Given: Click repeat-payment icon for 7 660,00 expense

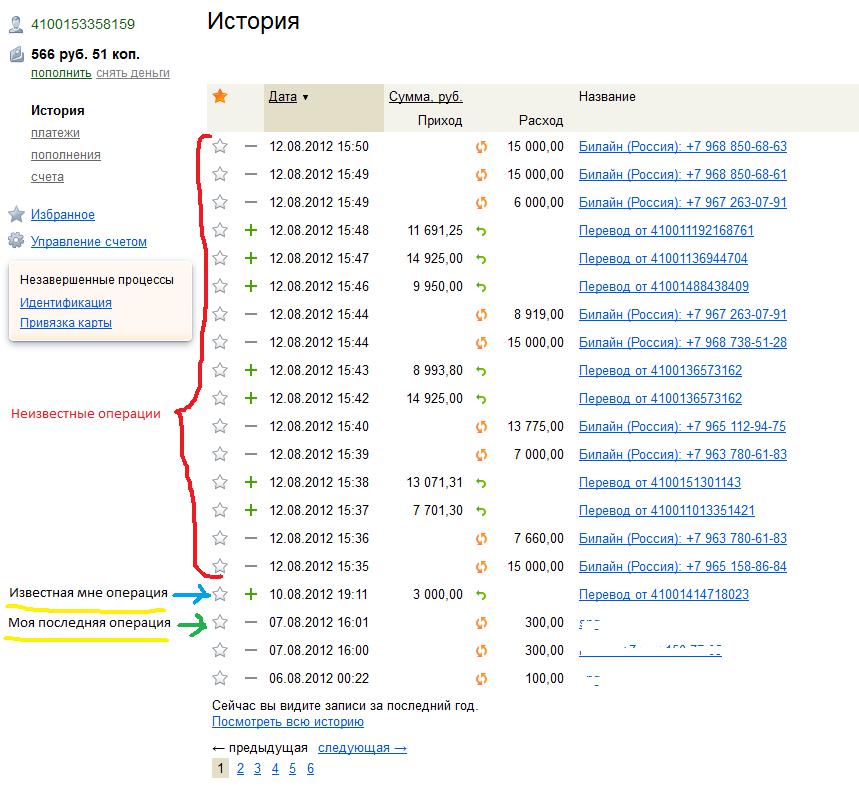Looking at the screenshot, I should [481, 538].
